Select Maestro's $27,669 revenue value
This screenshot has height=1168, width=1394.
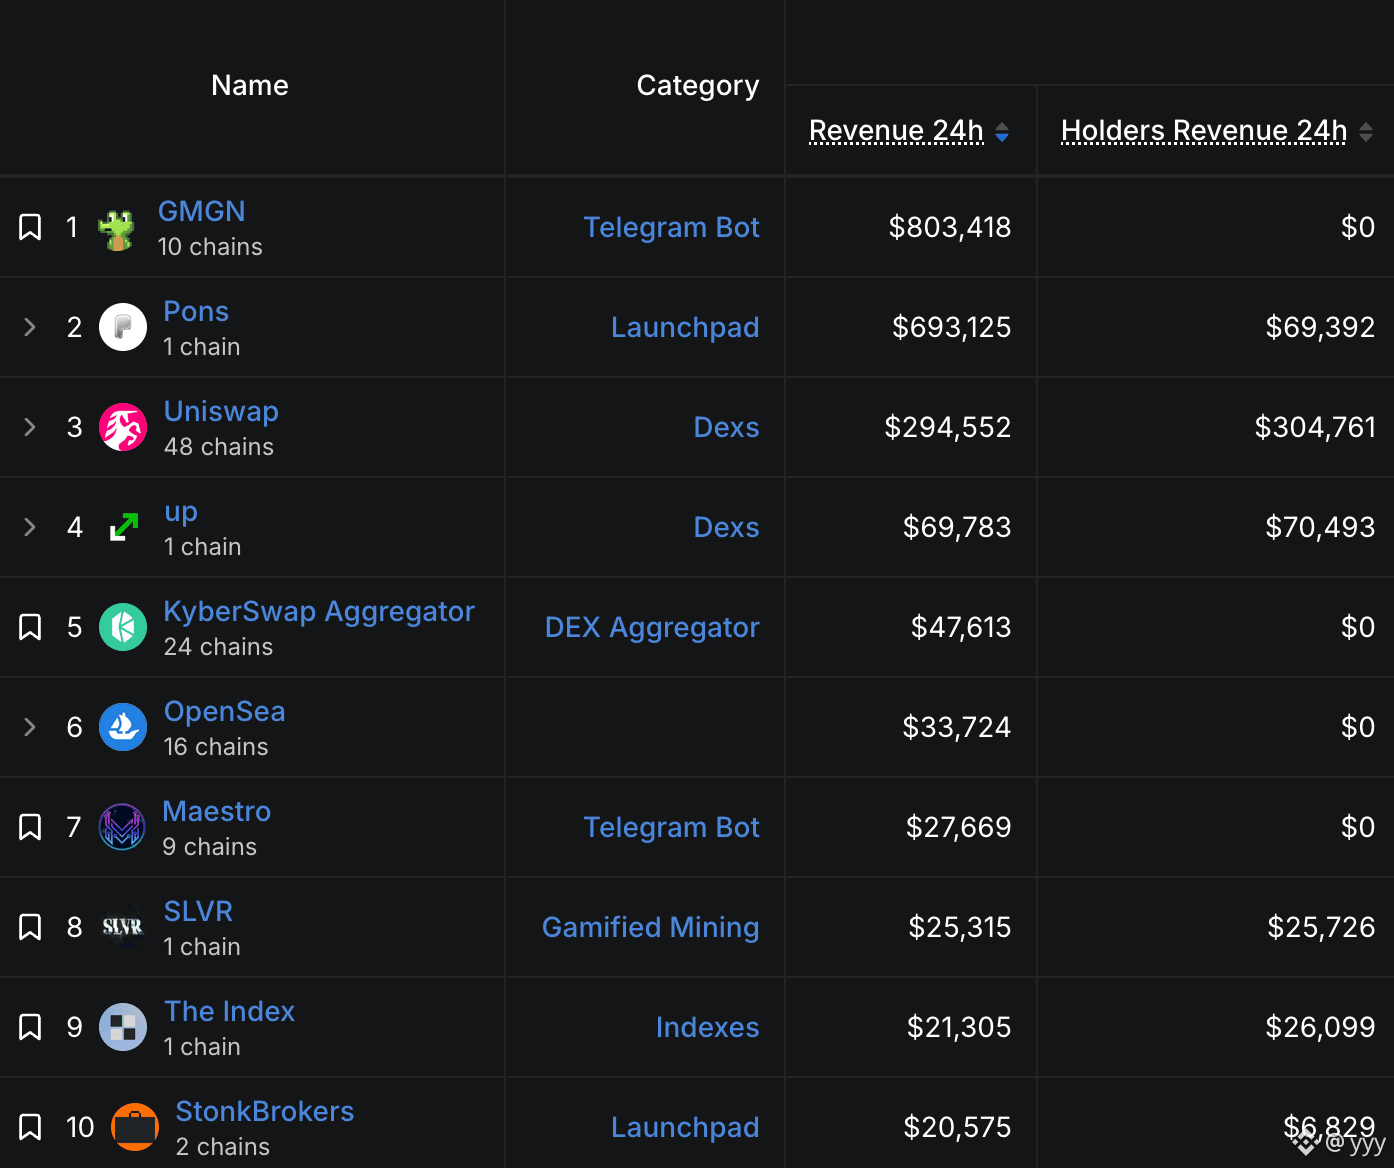pos(959,827)
